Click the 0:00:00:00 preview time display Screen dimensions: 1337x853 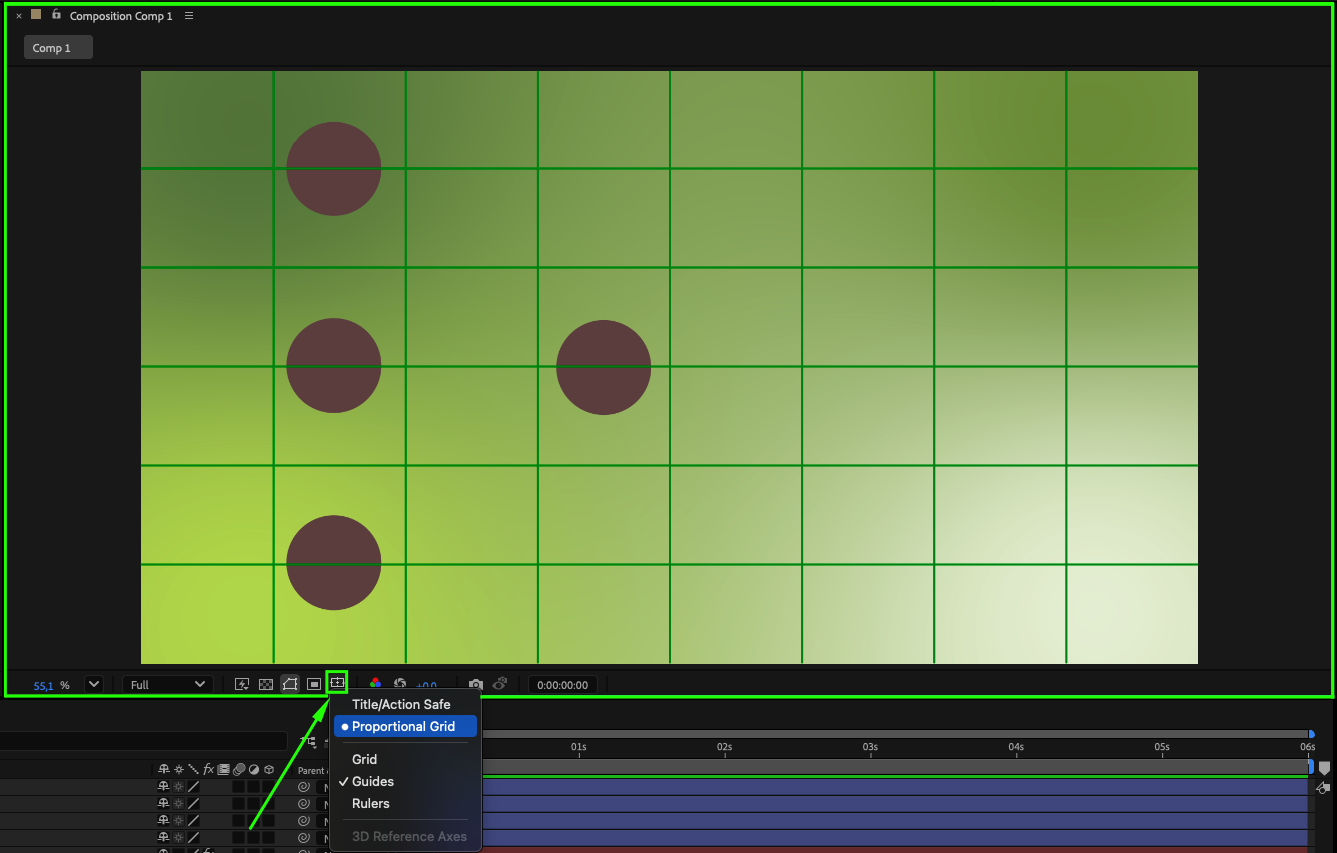pyautogui.click(x=564, y=685)
